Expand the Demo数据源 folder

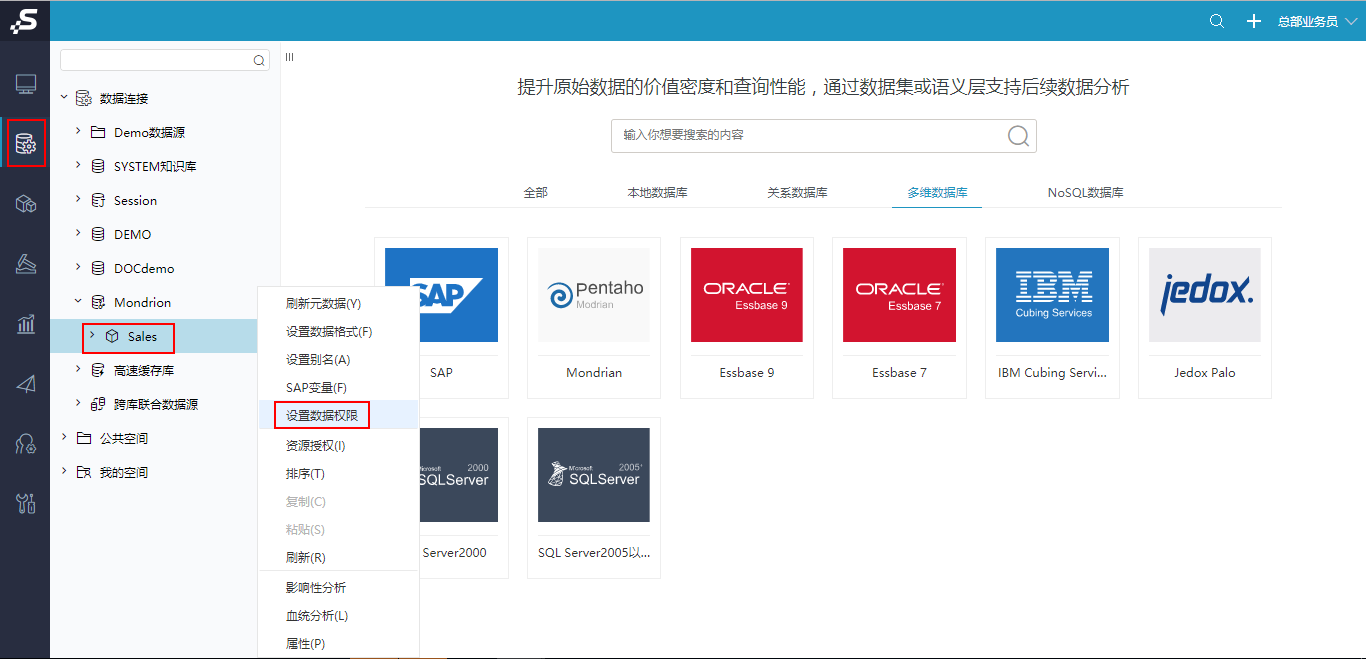click(78, 132)
